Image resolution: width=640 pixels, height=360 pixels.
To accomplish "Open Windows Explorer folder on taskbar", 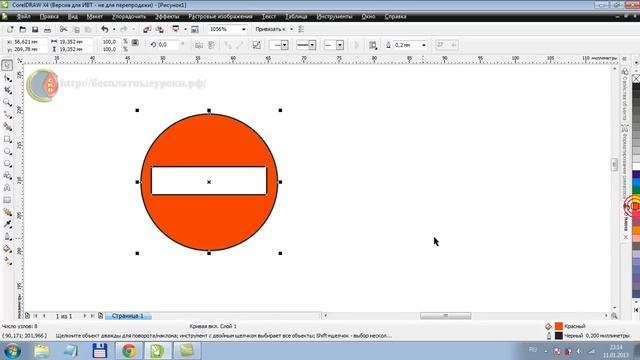I will click(42, 351).
